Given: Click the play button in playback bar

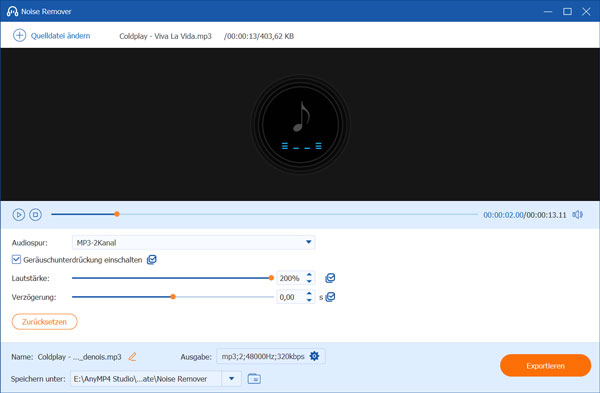Looking at the screenshot, I should click(19, 215).
